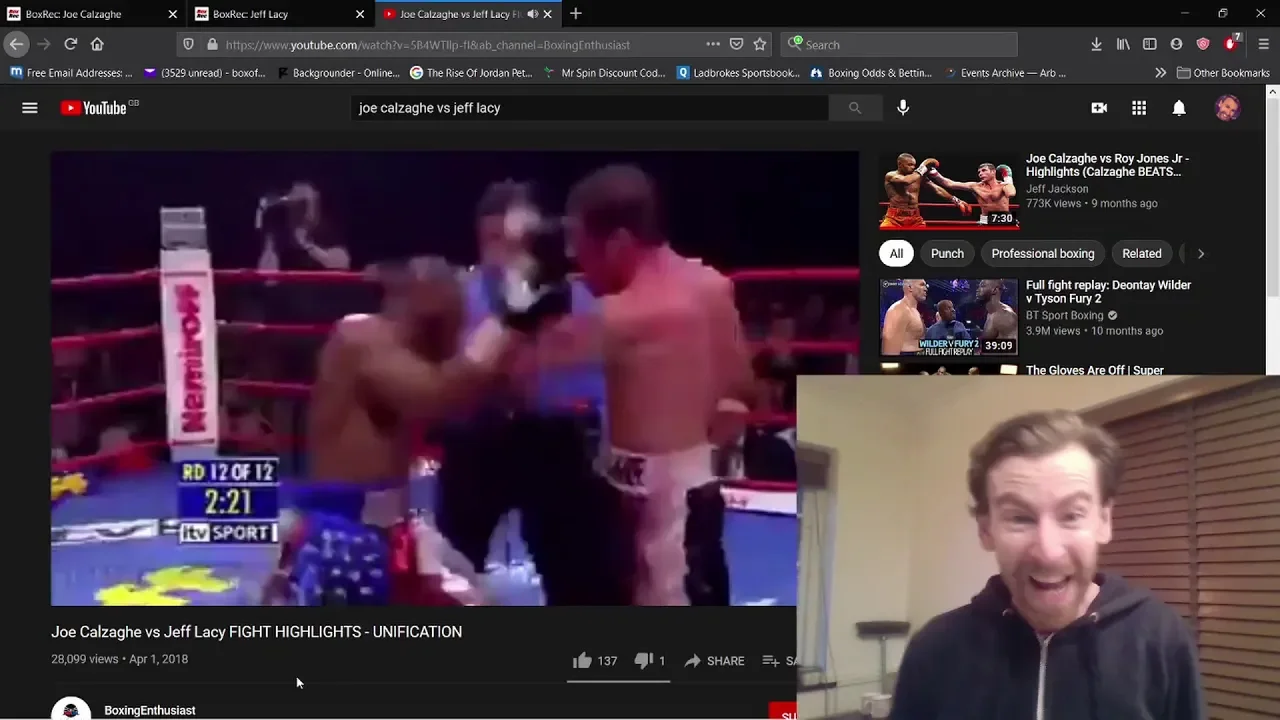Open Calzaghe vs Roy Jones Jr thumbnail

(949, 190)
